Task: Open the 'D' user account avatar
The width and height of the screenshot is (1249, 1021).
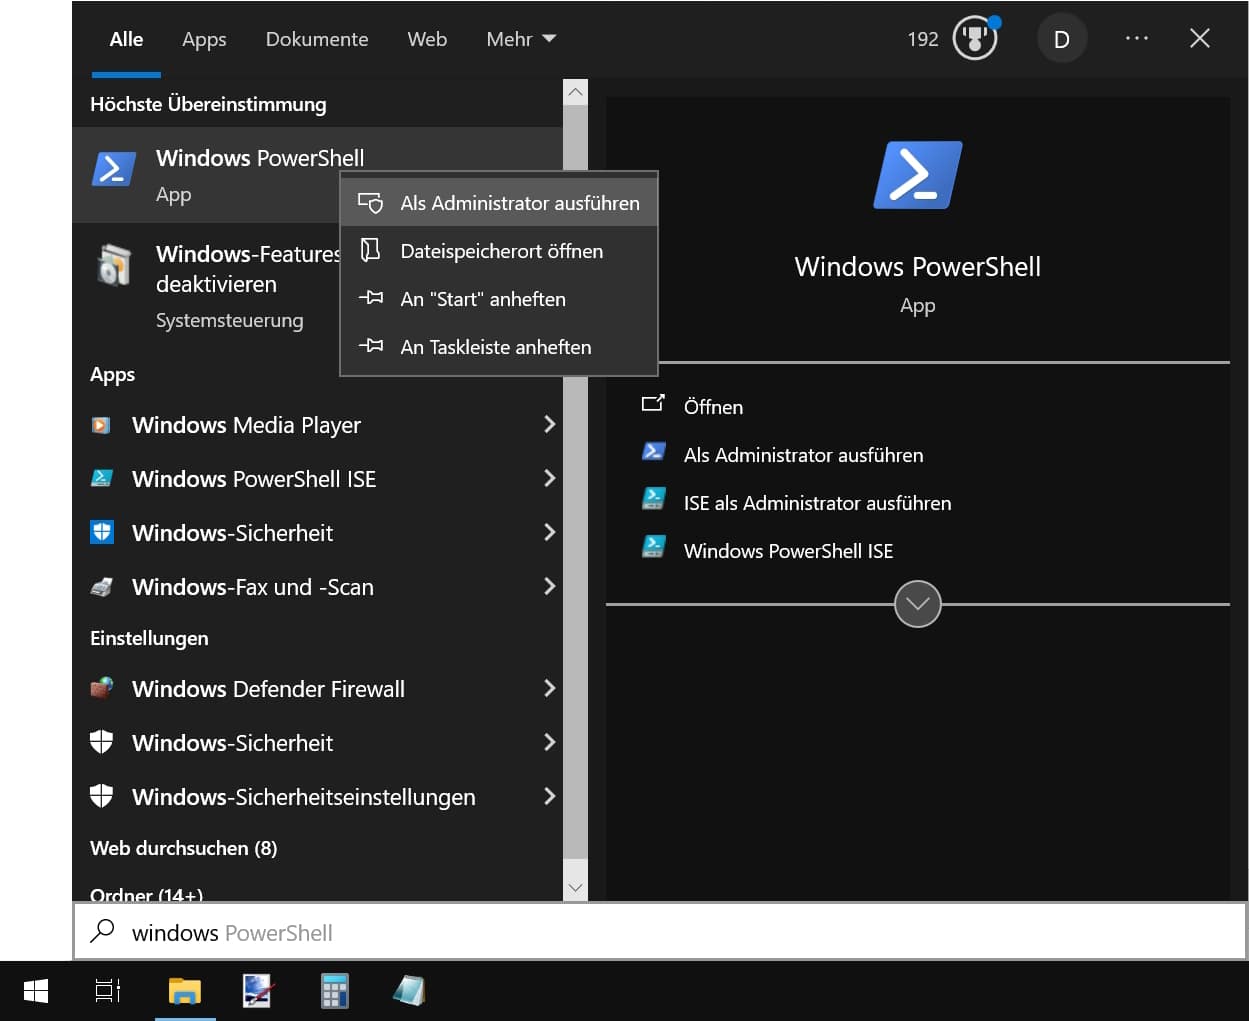Action: [1062, 39]
